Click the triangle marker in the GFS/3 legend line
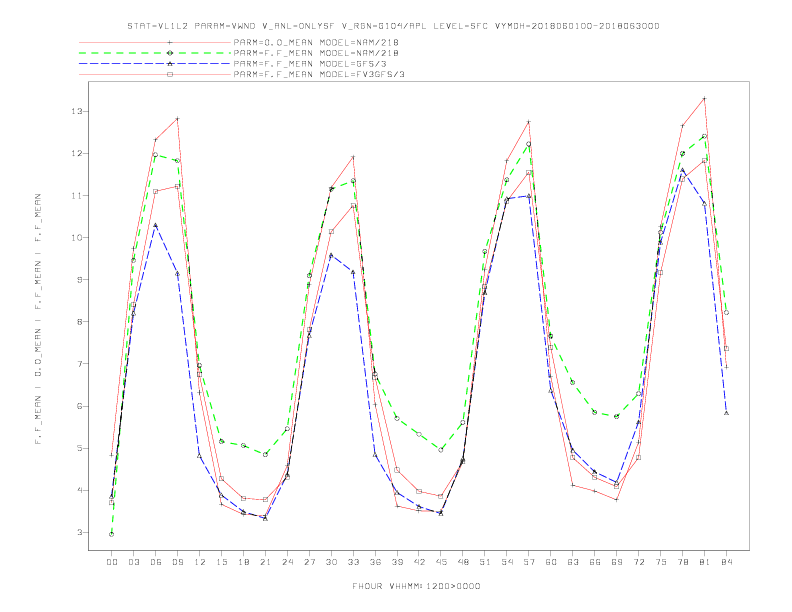This screenshot has width=792, height=612. [170, 64]
